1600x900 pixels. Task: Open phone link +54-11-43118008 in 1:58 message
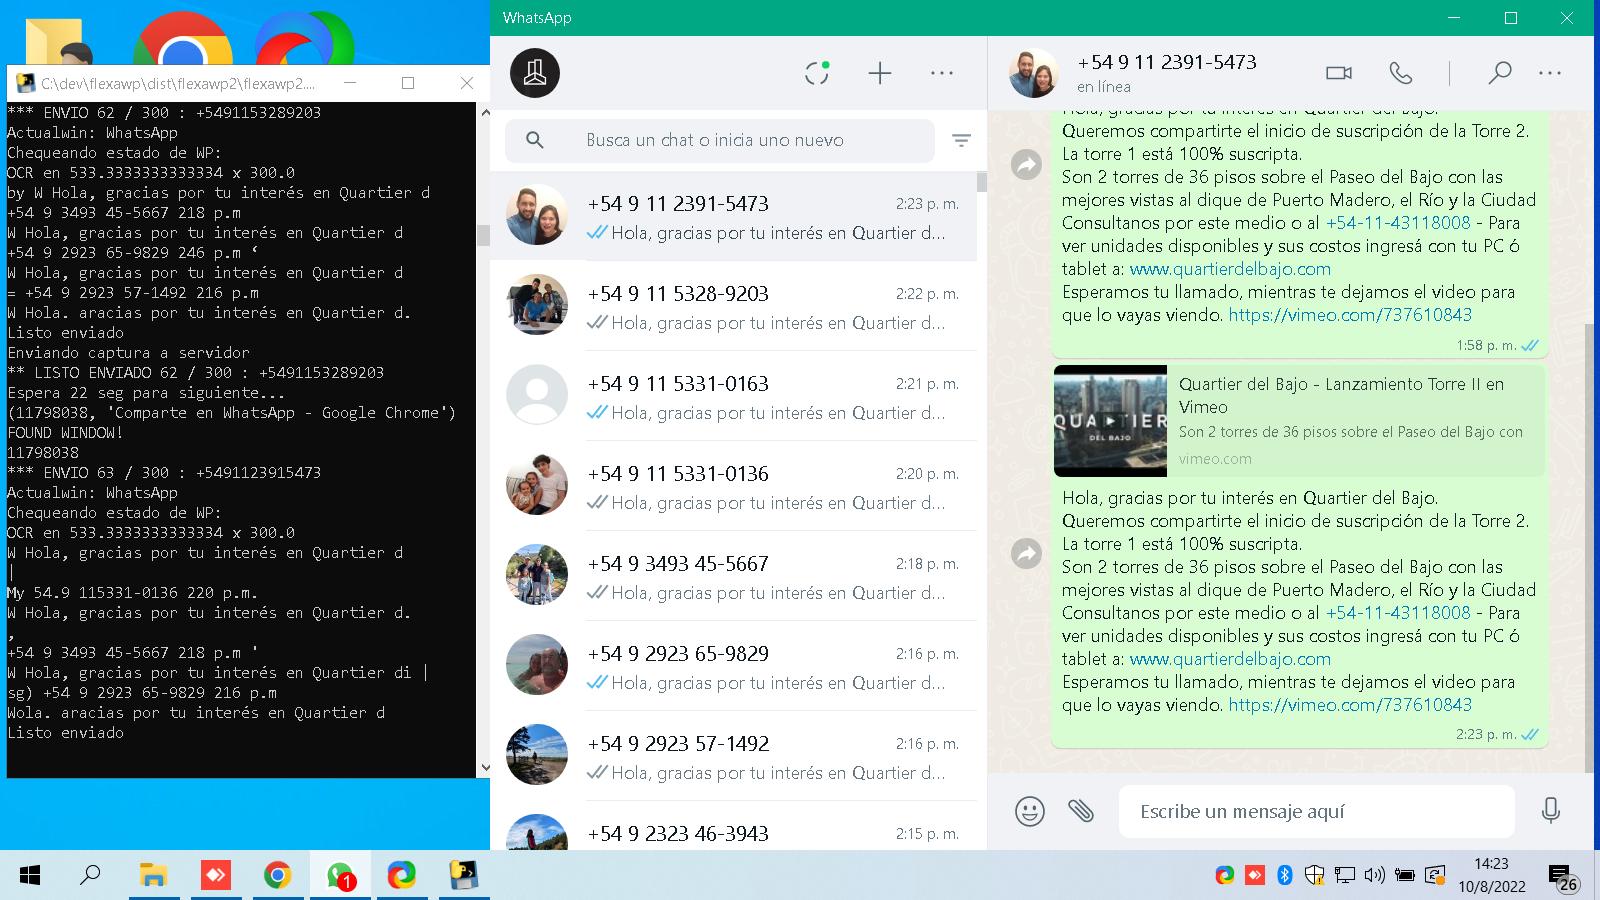1398,223
